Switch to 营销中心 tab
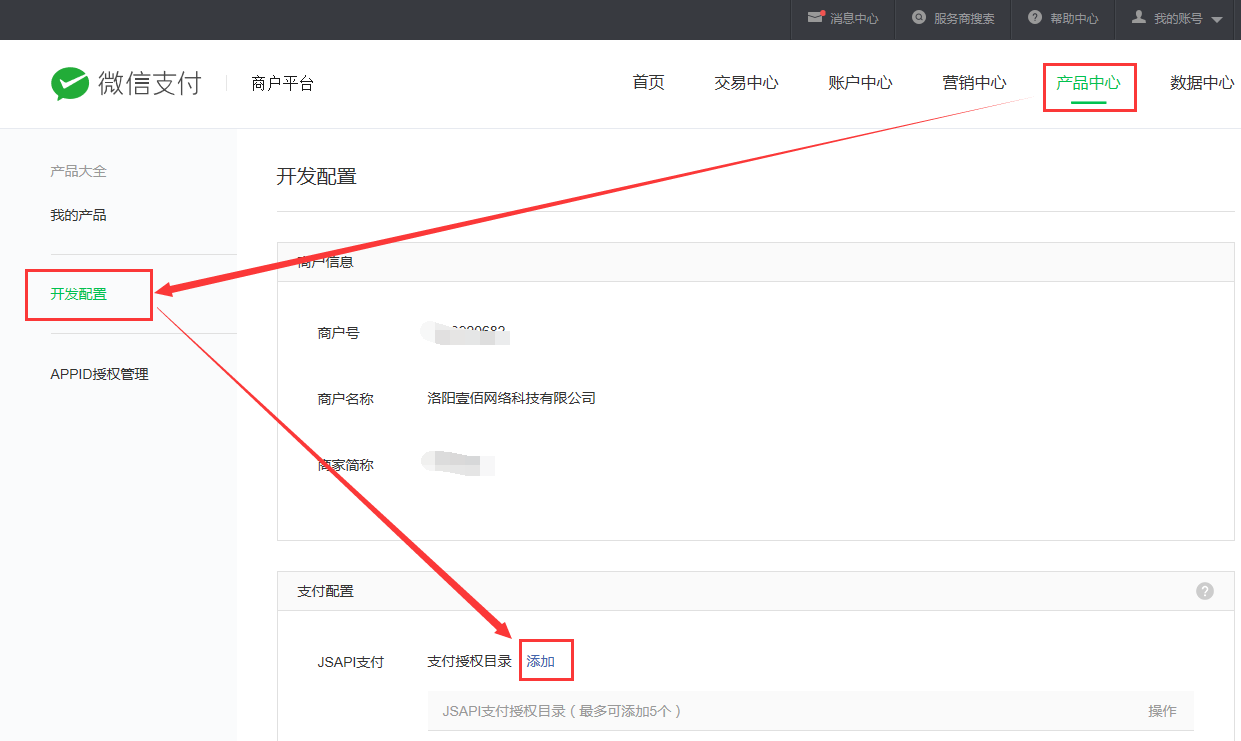 click(x=974, y=83)
